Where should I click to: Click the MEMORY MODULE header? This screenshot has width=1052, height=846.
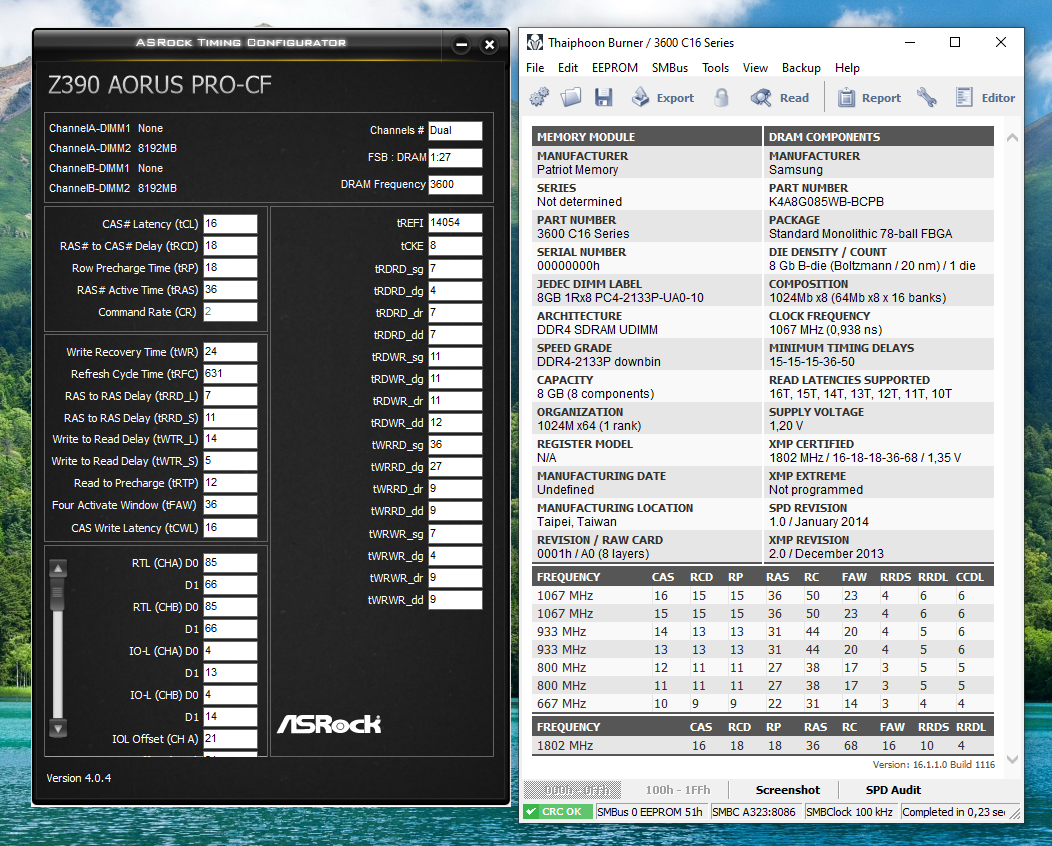pos(647,136)
